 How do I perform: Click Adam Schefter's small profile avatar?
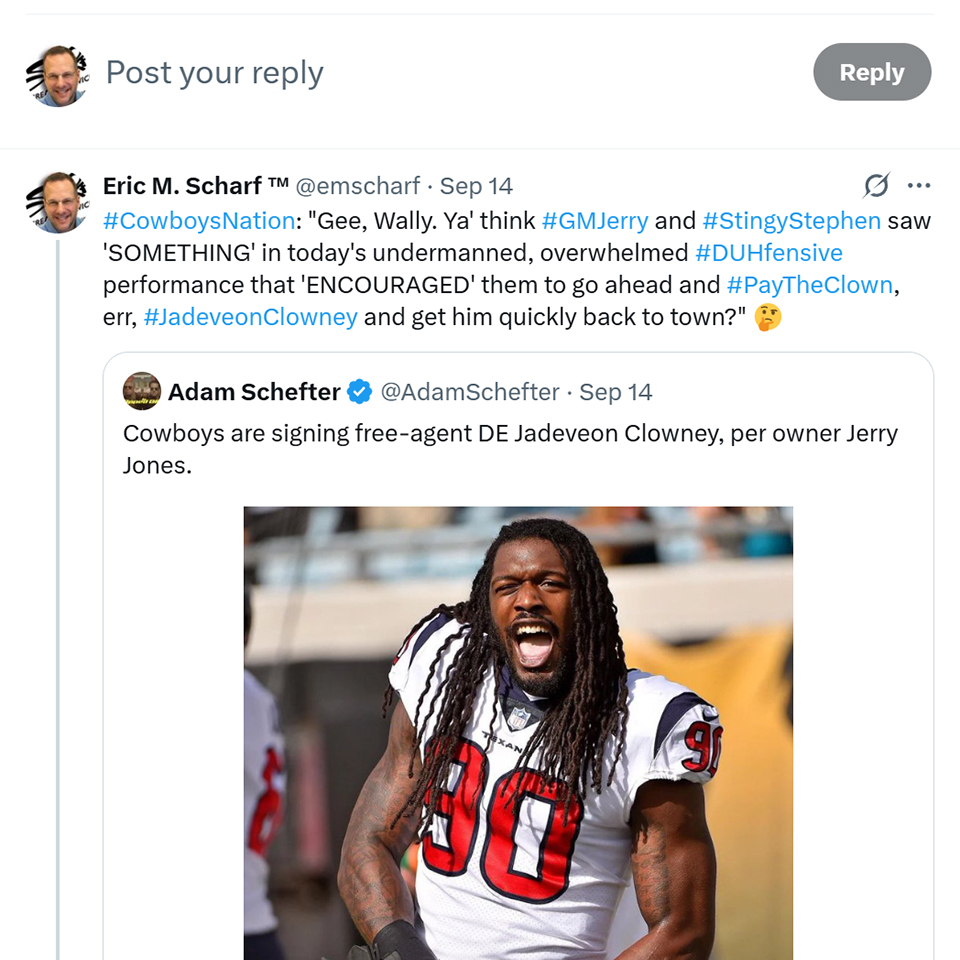pyautogui.click(x=142, y=392)
